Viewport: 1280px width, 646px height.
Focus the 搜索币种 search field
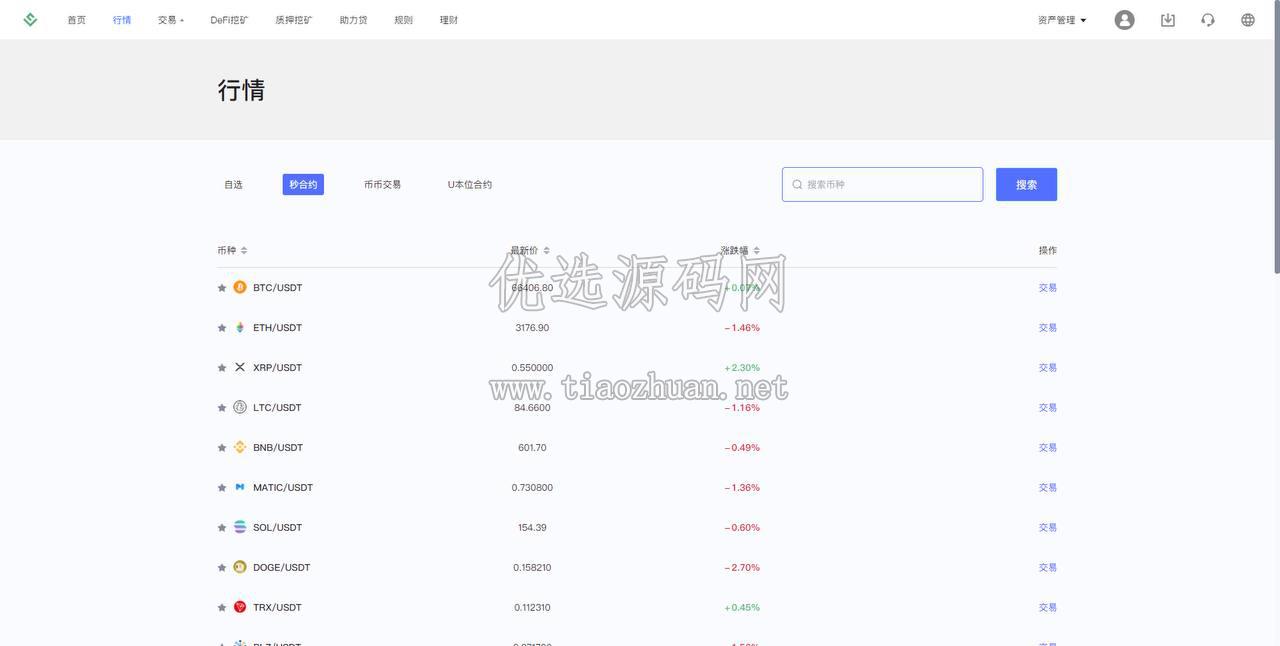[x=882, y=184]
